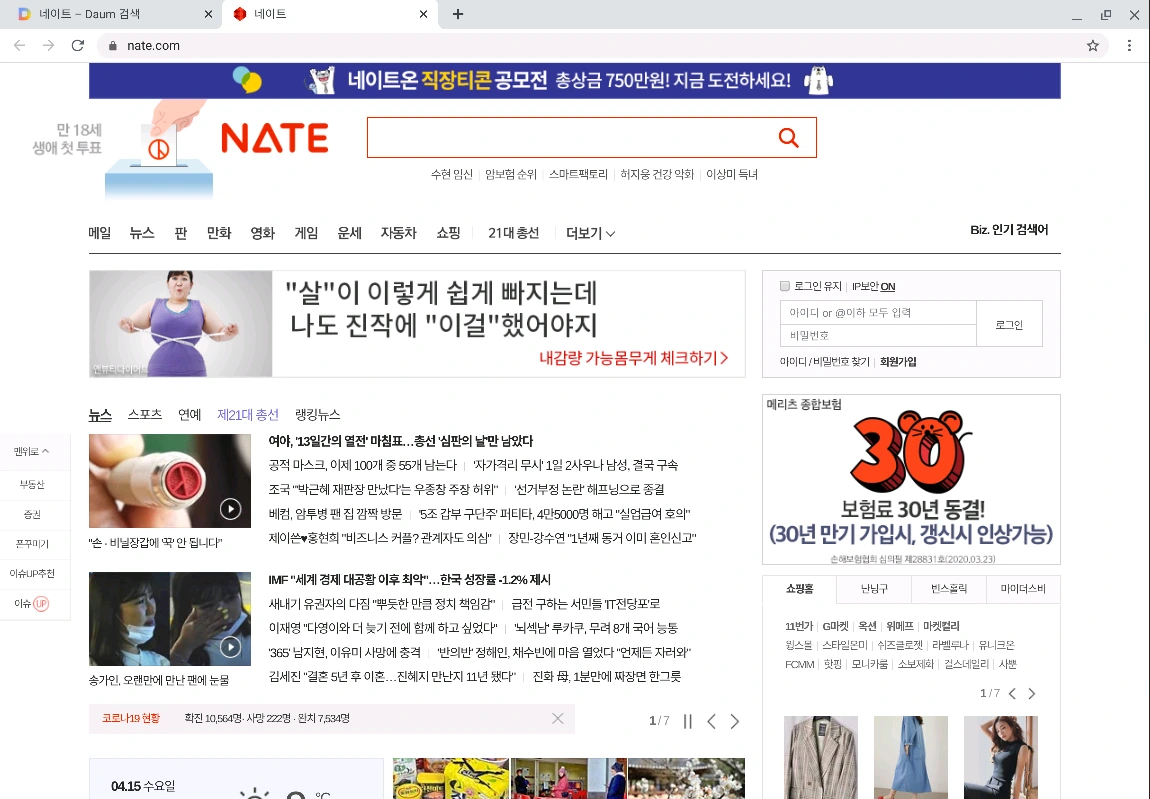The width and height of the screenshot is (1150, 799).
Task: Open the 뉴스 menu item
Action: (x=142, y=233)
